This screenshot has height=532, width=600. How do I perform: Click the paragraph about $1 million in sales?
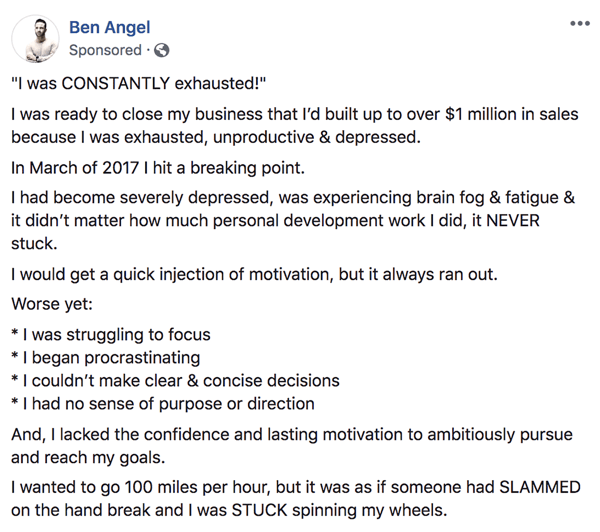295,126
